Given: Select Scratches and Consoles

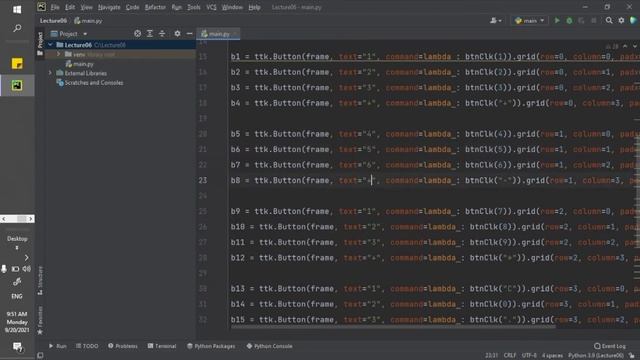Looking at the screenshot, I should (x=90, y=82).
